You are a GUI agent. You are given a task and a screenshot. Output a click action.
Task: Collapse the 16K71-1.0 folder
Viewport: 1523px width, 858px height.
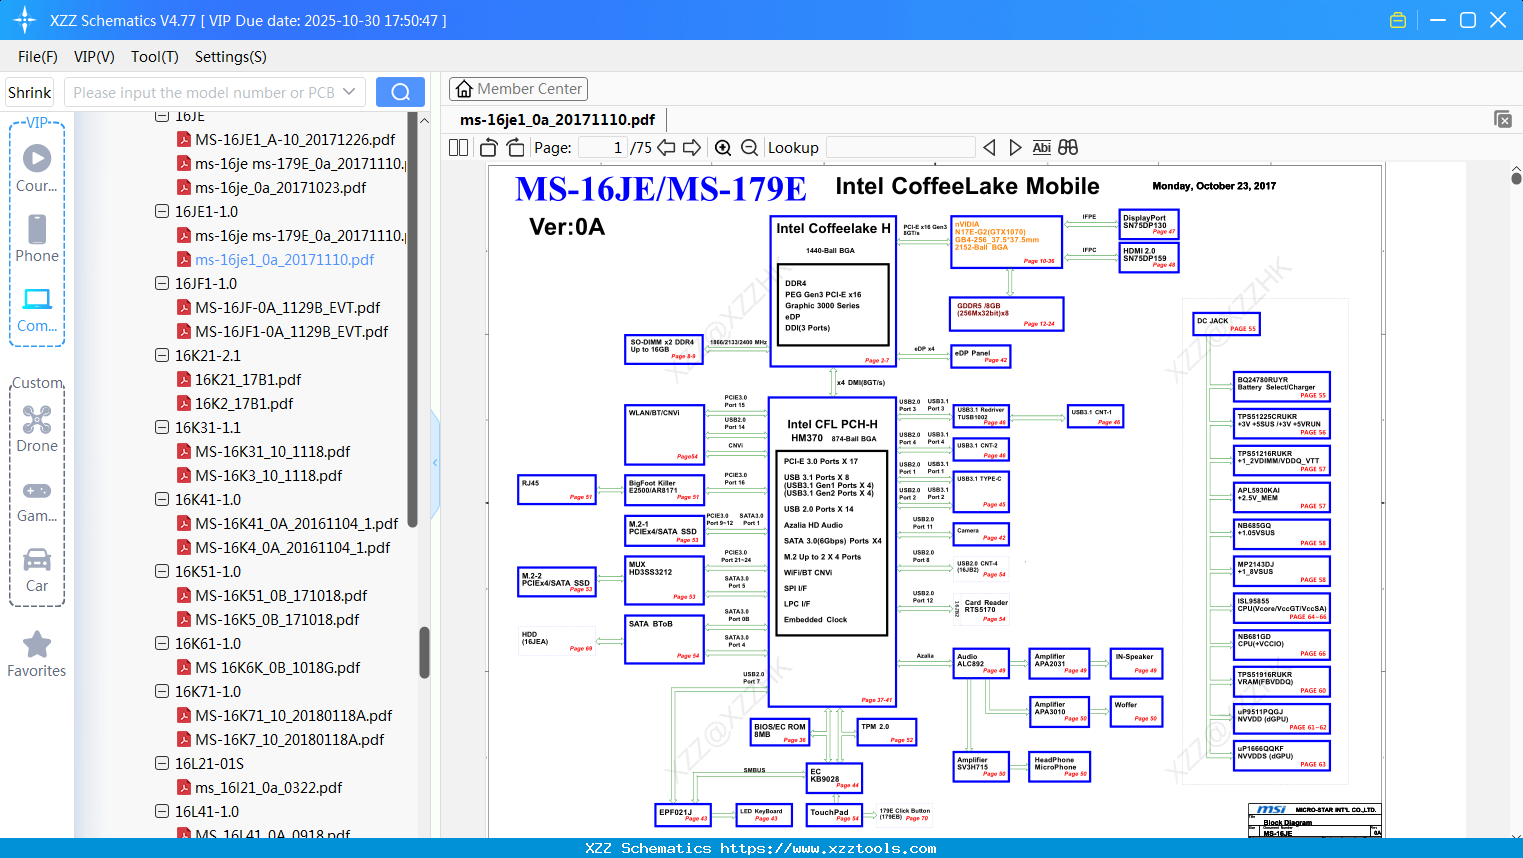[x=162, y=692]
